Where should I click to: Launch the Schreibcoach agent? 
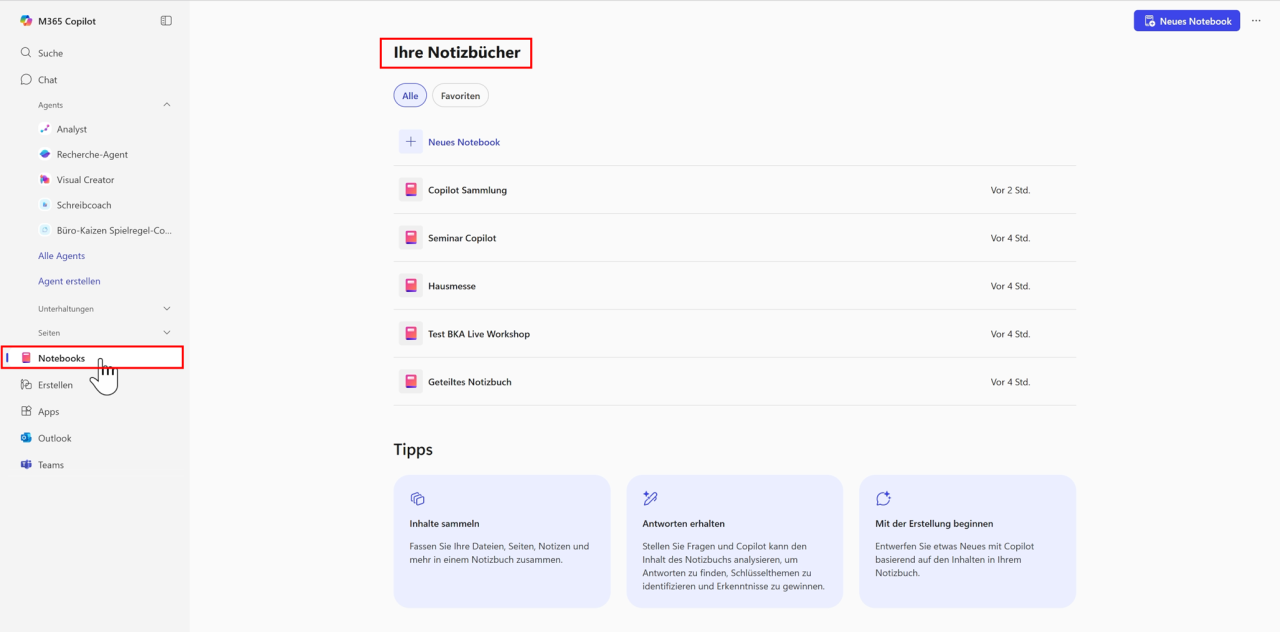coord(85,204)
